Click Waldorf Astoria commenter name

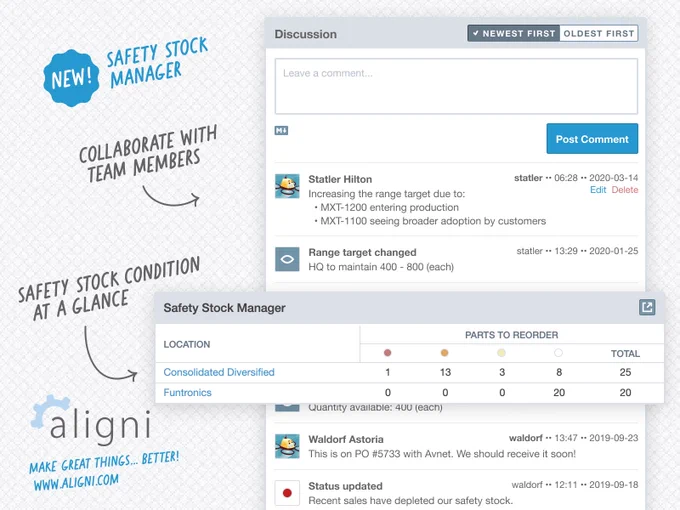pyautogui.click(x=346, y=439)
